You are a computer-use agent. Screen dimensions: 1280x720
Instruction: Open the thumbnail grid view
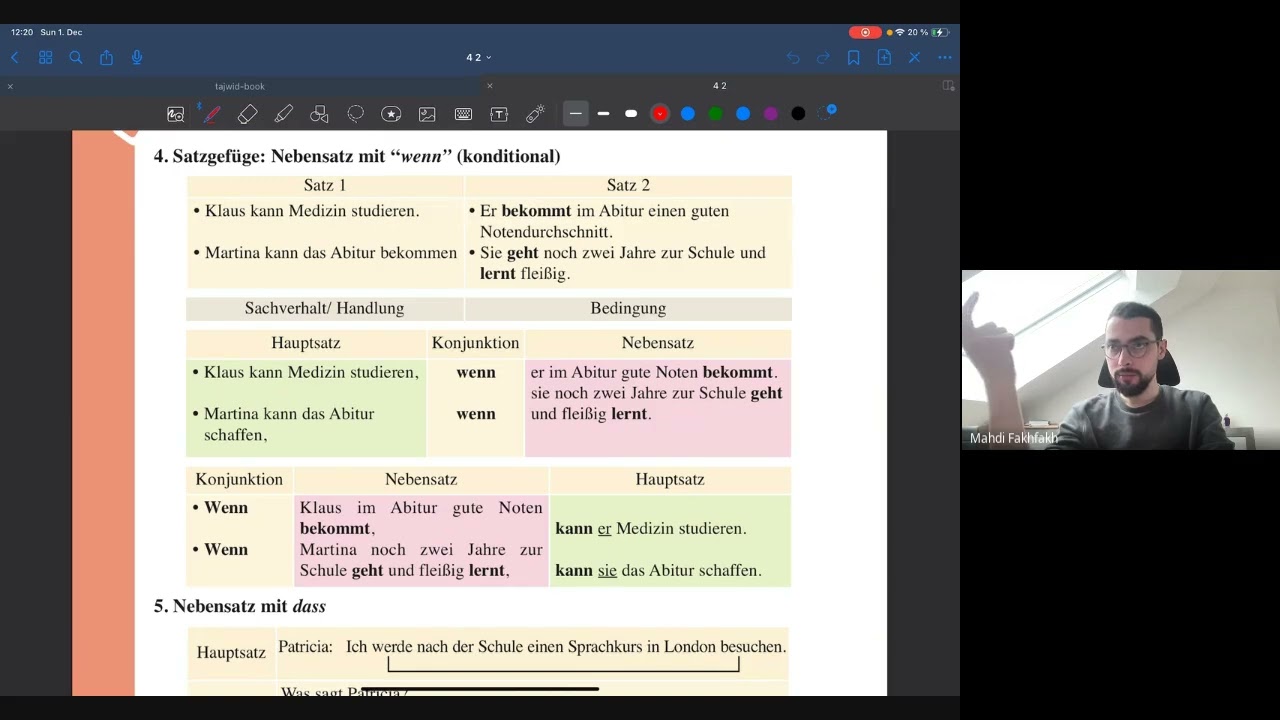click(x=45, y=58)
